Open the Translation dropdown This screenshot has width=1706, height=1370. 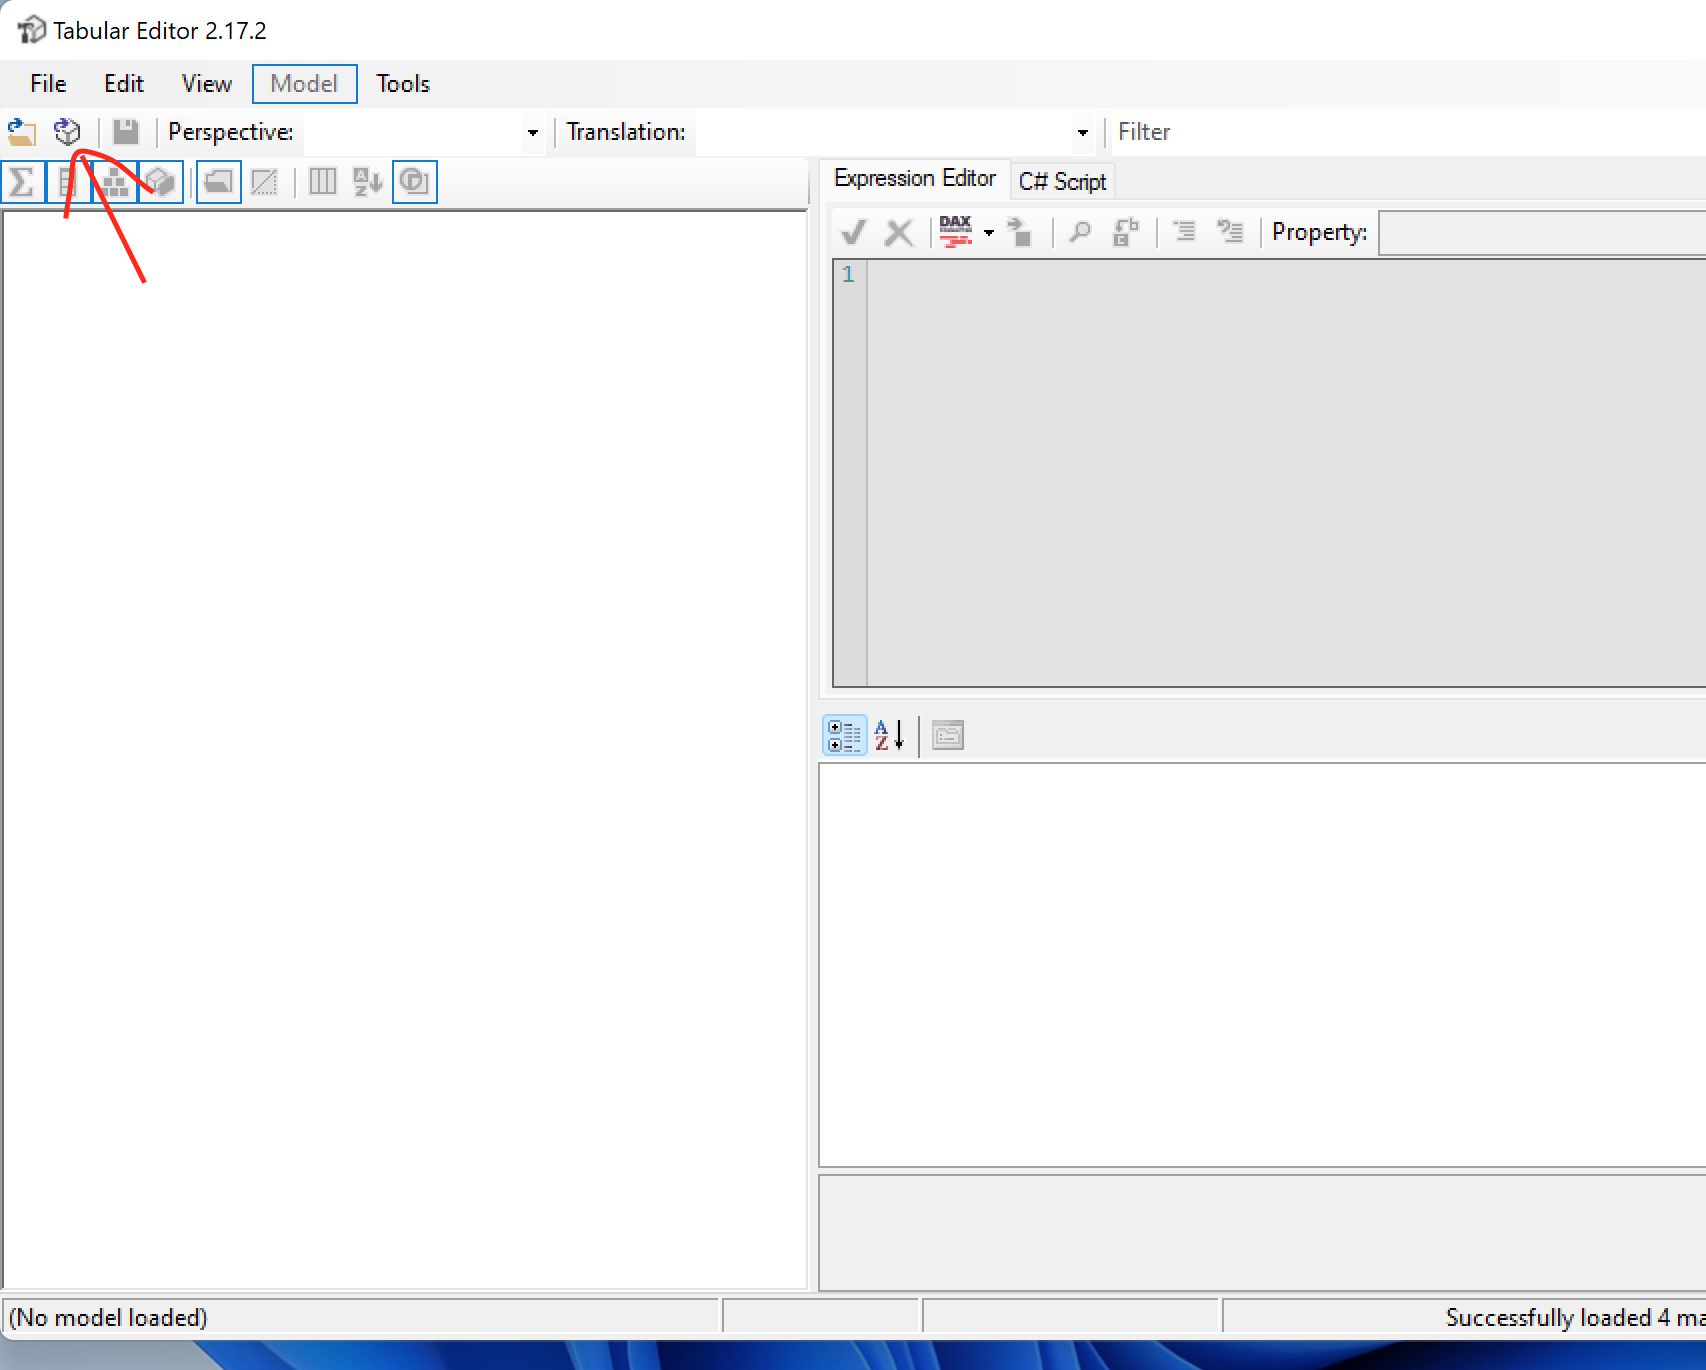point(1081,132)
